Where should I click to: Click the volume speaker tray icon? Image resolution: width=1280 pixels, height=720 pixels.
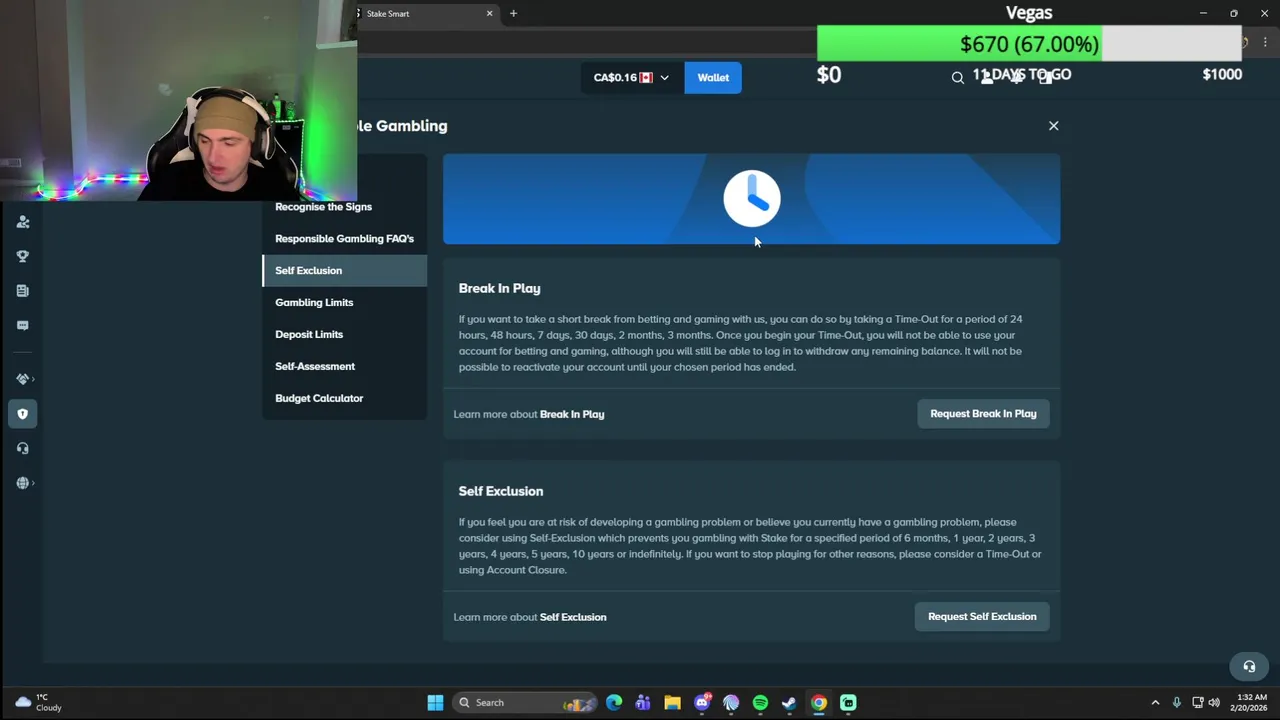point(1214,703)
